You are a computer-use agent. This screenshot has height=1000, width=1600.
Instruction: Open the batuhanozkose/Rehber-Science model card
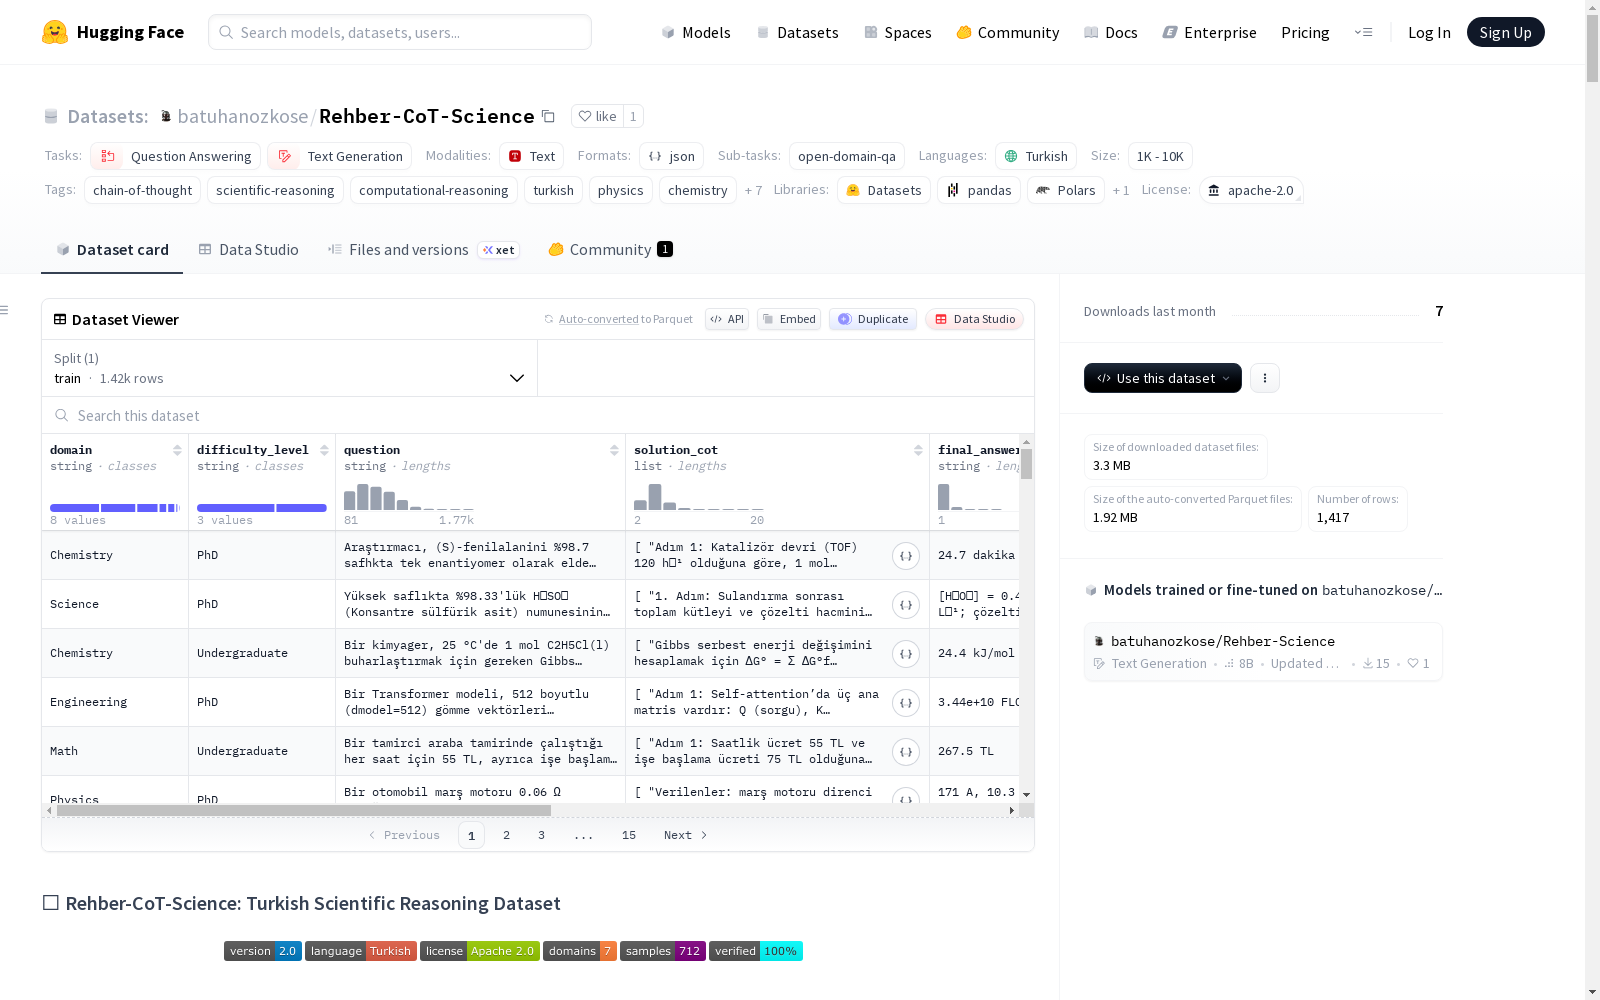click(1263, 651)
